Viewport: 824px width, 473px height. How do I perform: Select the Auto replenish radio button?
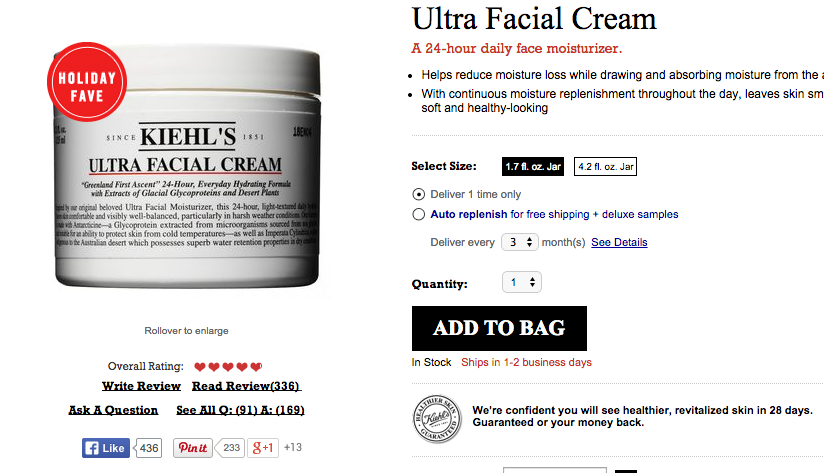tap(418, 214)
